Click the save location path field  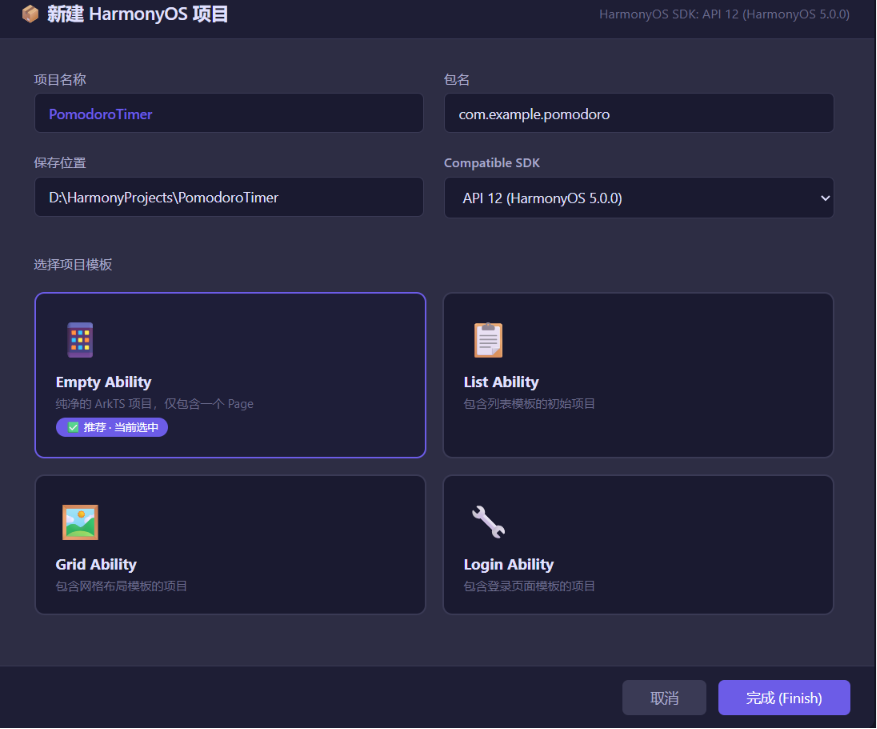tap(229, 197)
